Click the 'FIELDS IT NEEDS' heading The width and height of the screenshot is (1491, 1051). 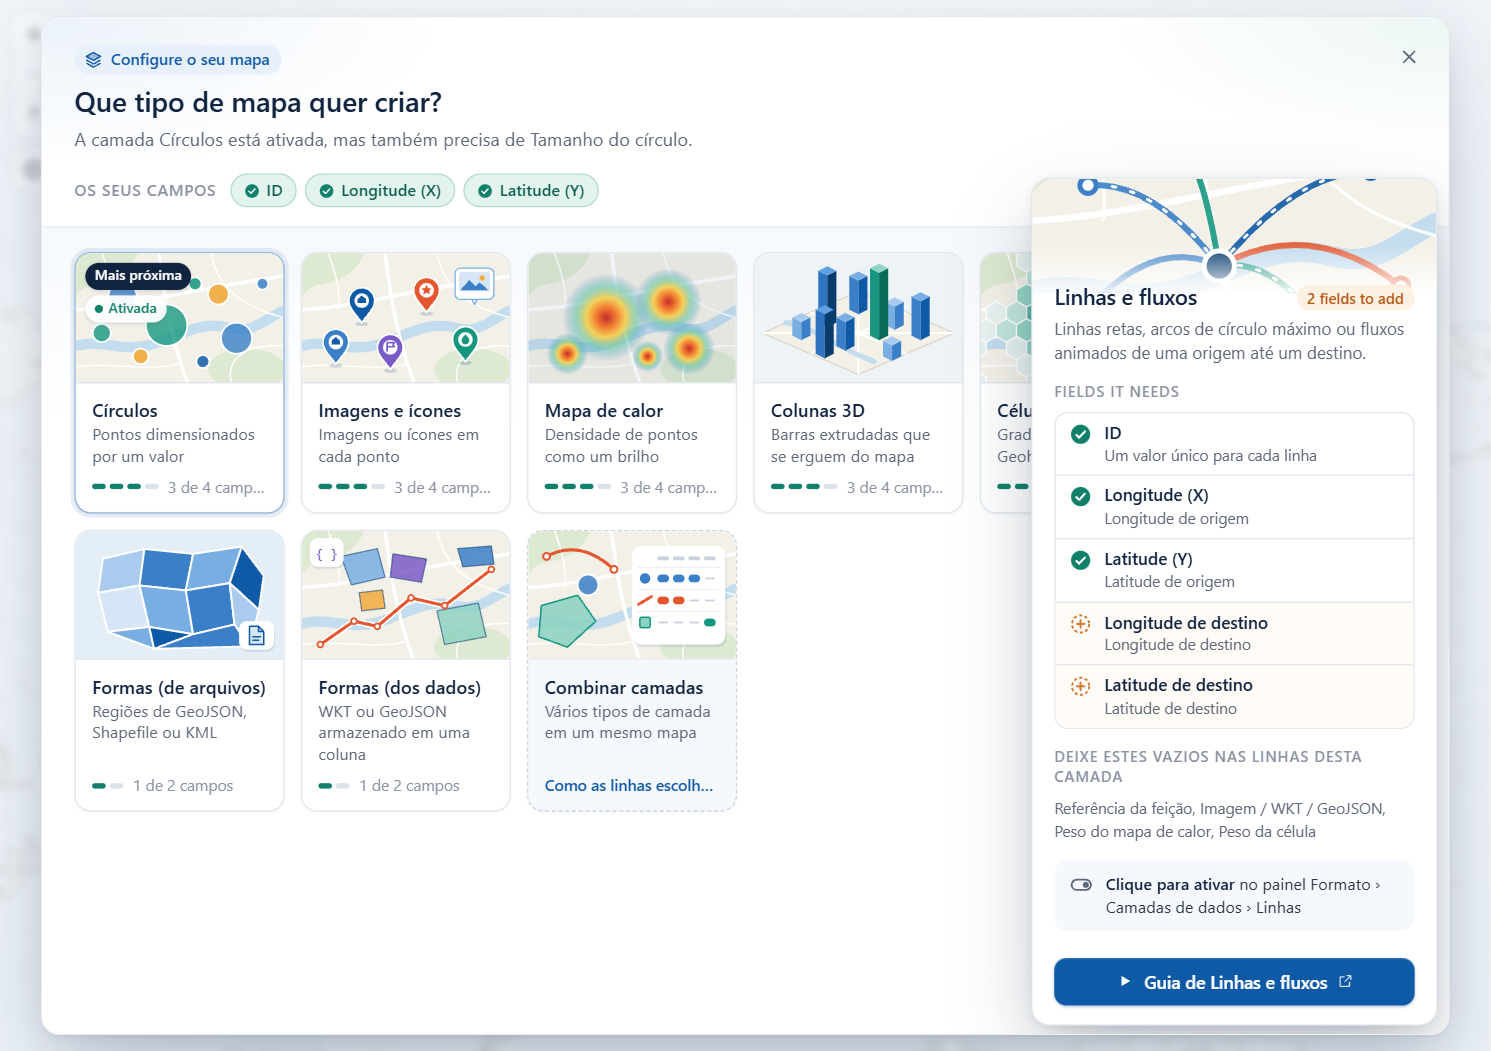(1116, 392)
